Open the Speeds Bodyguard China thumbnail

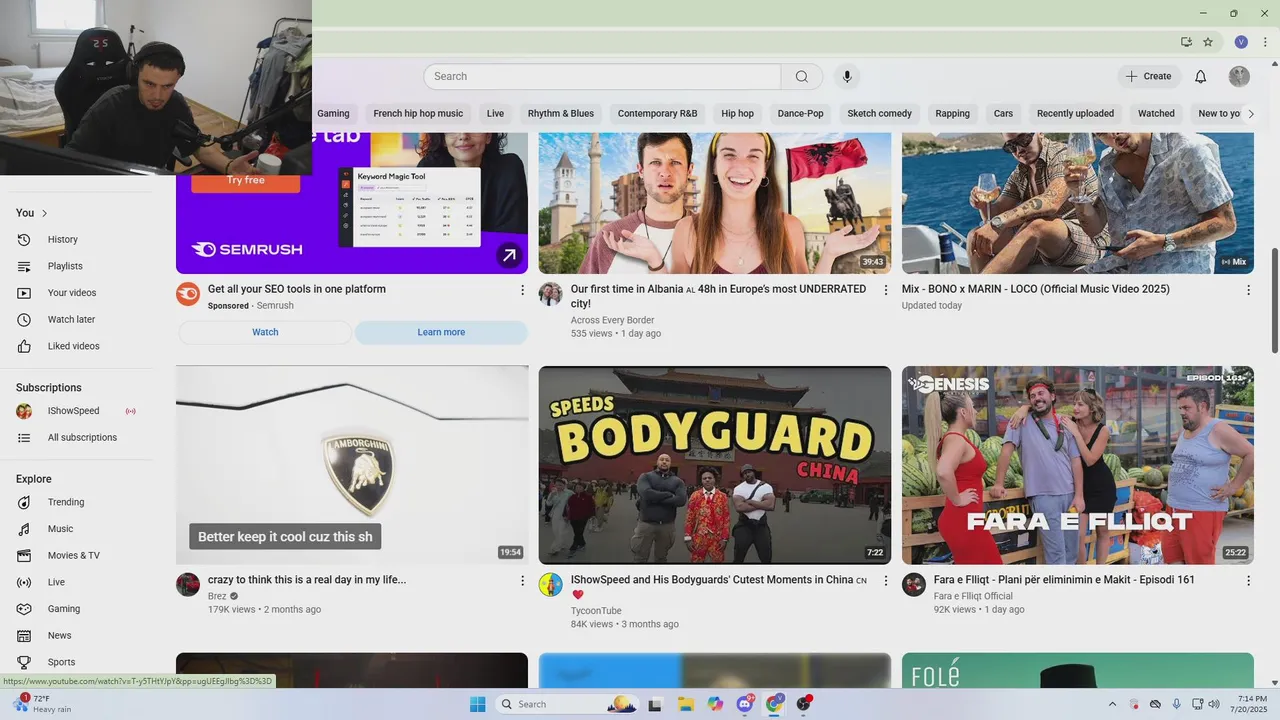tap(715, 465)
